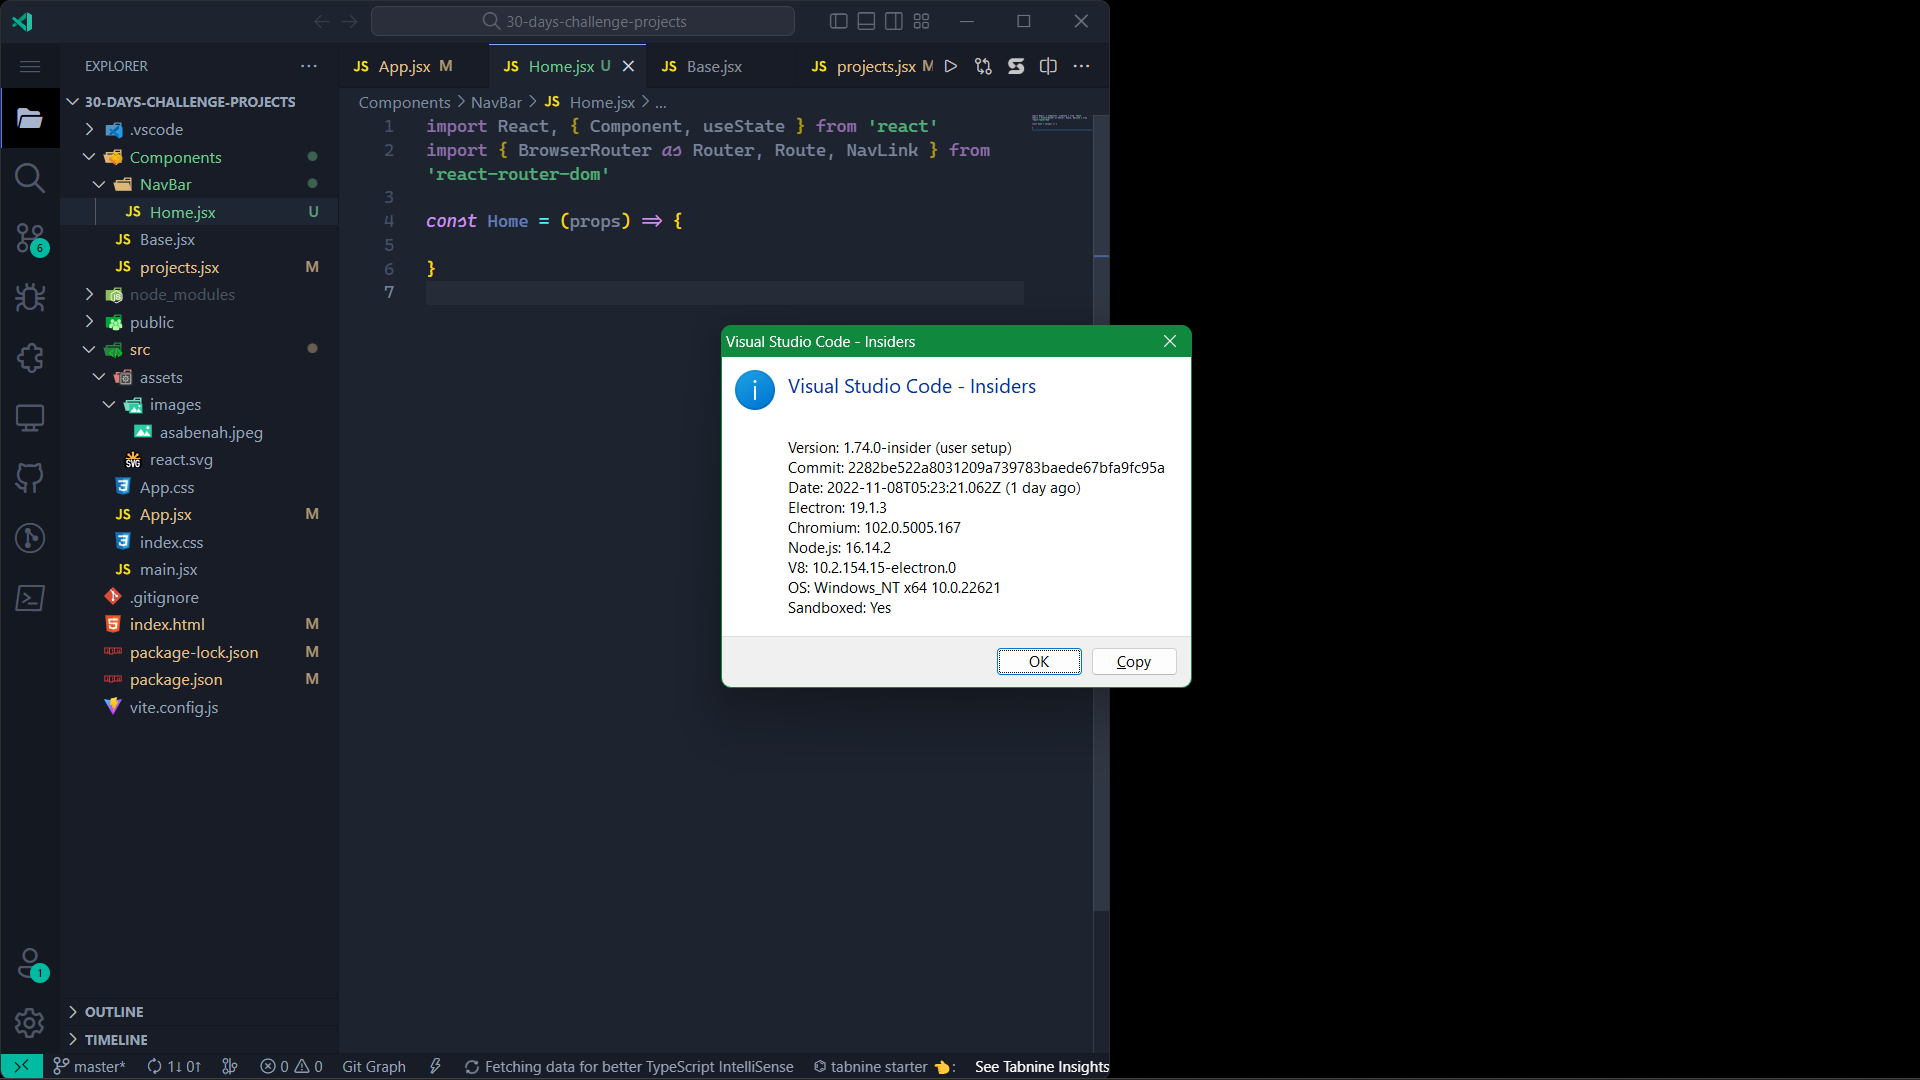Open the GitHub activity bar icon
Viewport: 1920px width, 1080px height.
(x=30, y=479)
